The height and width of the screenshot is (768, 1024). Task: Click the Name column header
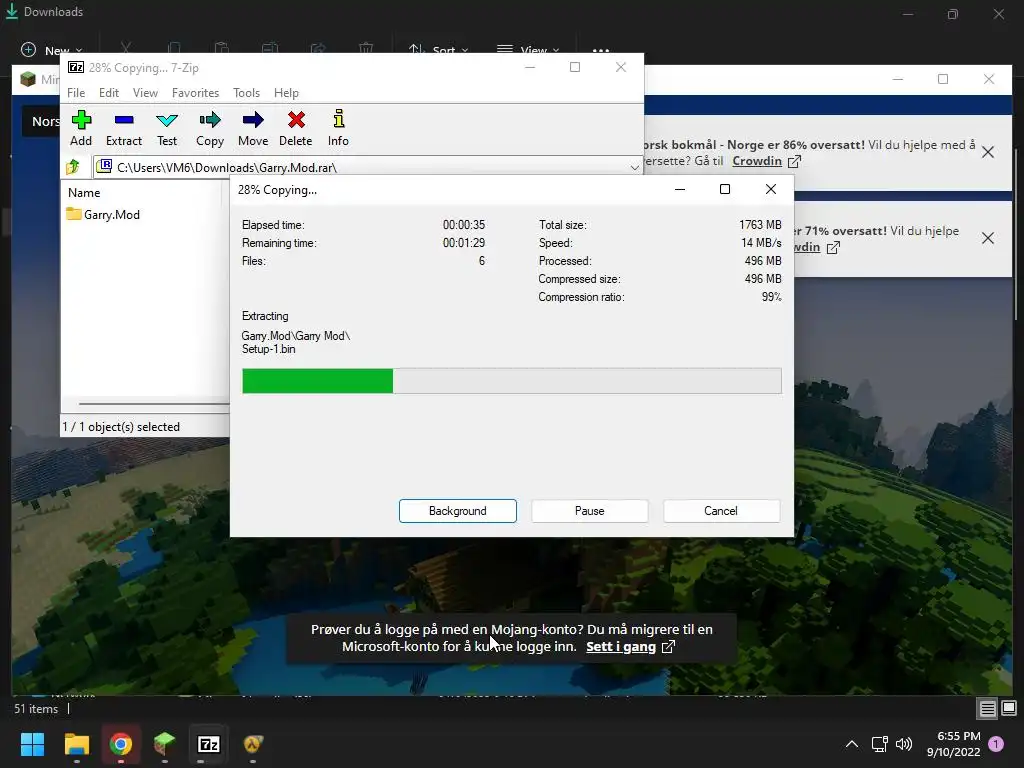(84, 193)
